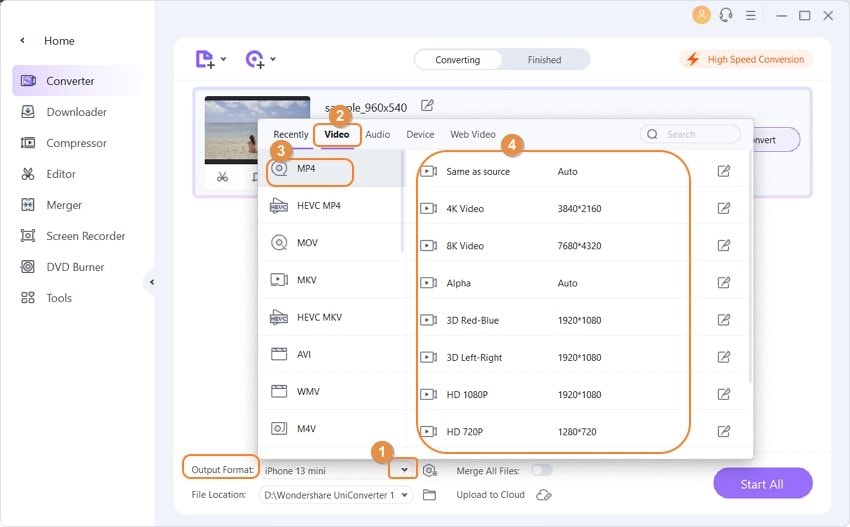850x527 pixels.
Task: Select WMV format
Action: click(x=331, y=391)
